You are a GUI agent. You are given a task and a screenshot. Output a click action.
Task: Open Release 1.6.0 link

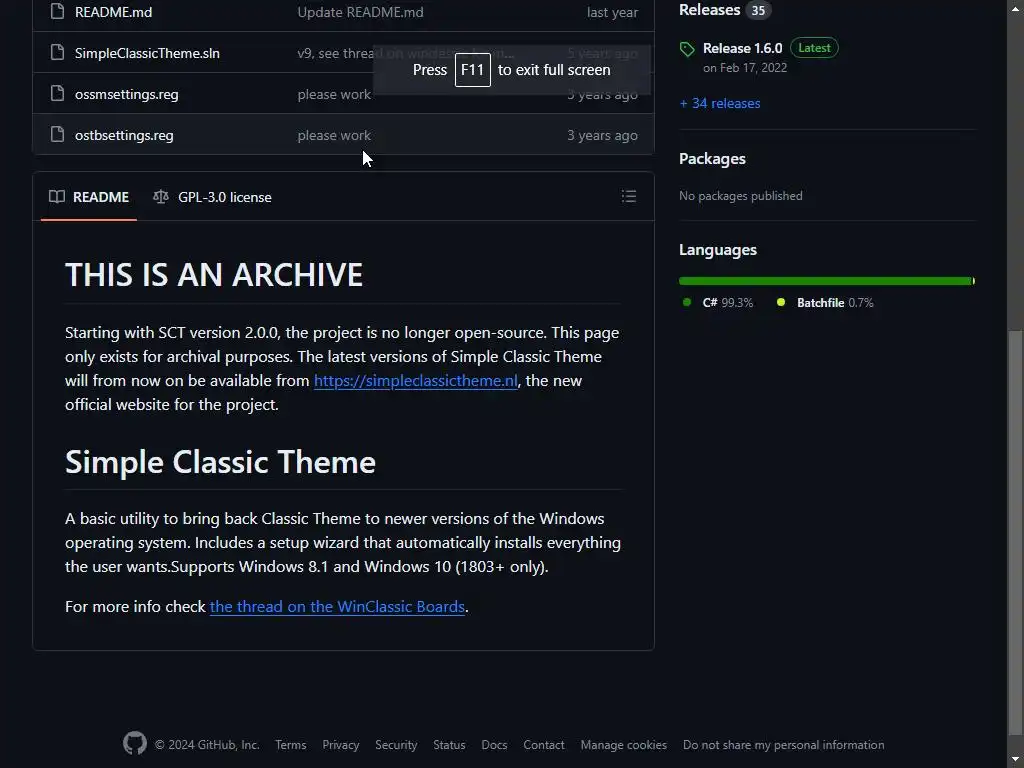pyautogui.click(x=742, y=48)
